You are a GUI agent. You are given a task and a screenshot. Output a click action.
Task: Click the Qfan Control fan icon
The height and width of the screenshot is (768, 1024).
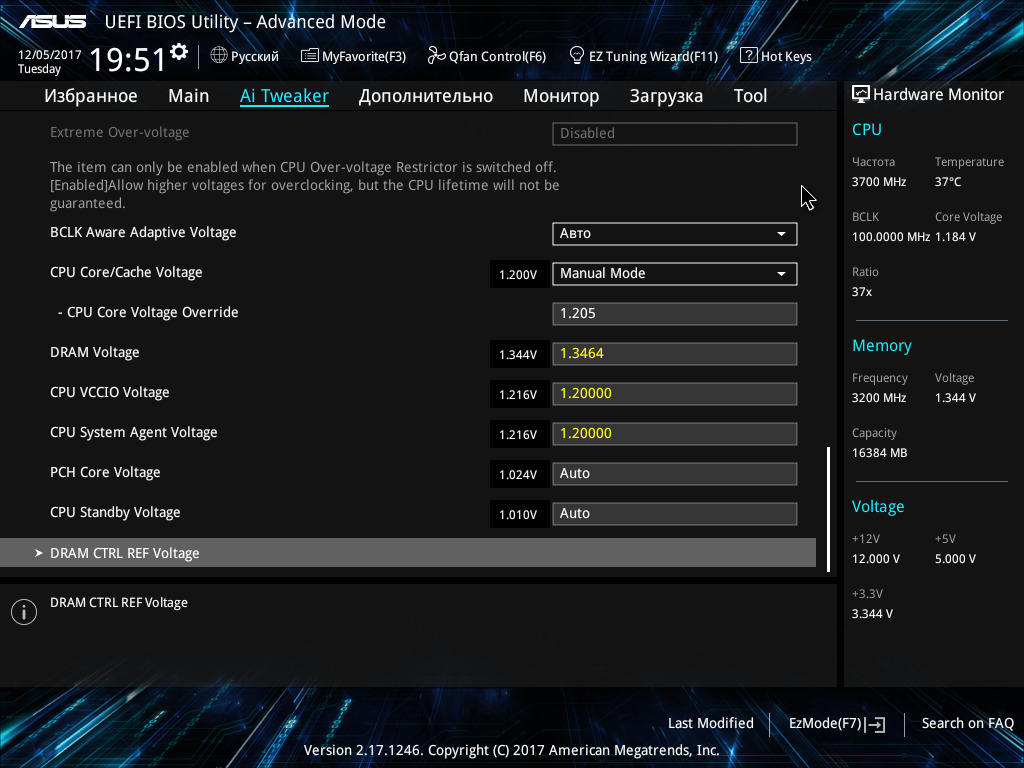[x=436, y=56]
